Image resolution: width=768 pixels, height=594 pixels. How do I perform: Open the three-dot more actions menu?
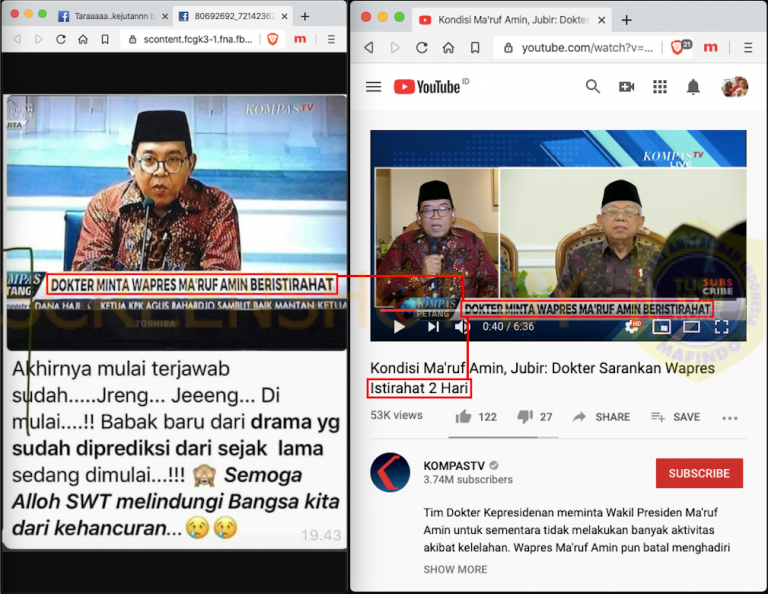click(x=729, y=418)
